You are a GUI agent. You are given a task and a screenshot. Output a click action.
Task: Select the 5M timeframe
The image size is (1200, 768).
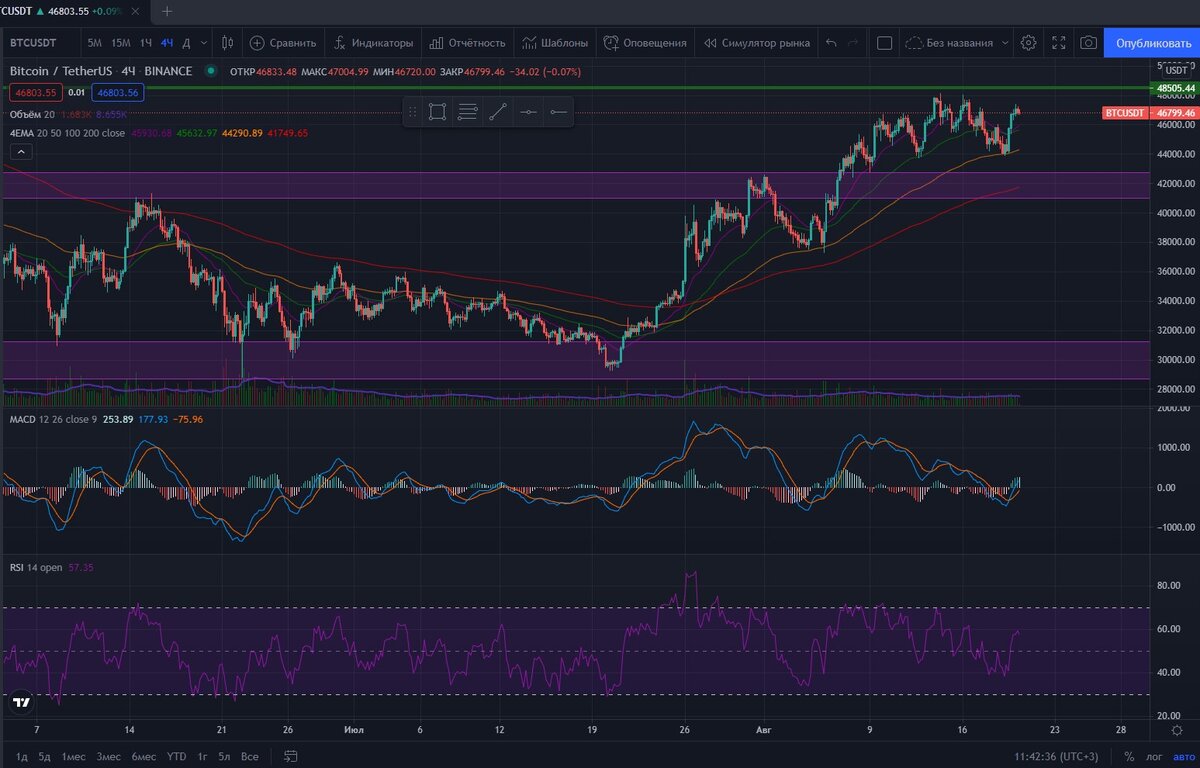pyautogui.click(x=94, y=43)
